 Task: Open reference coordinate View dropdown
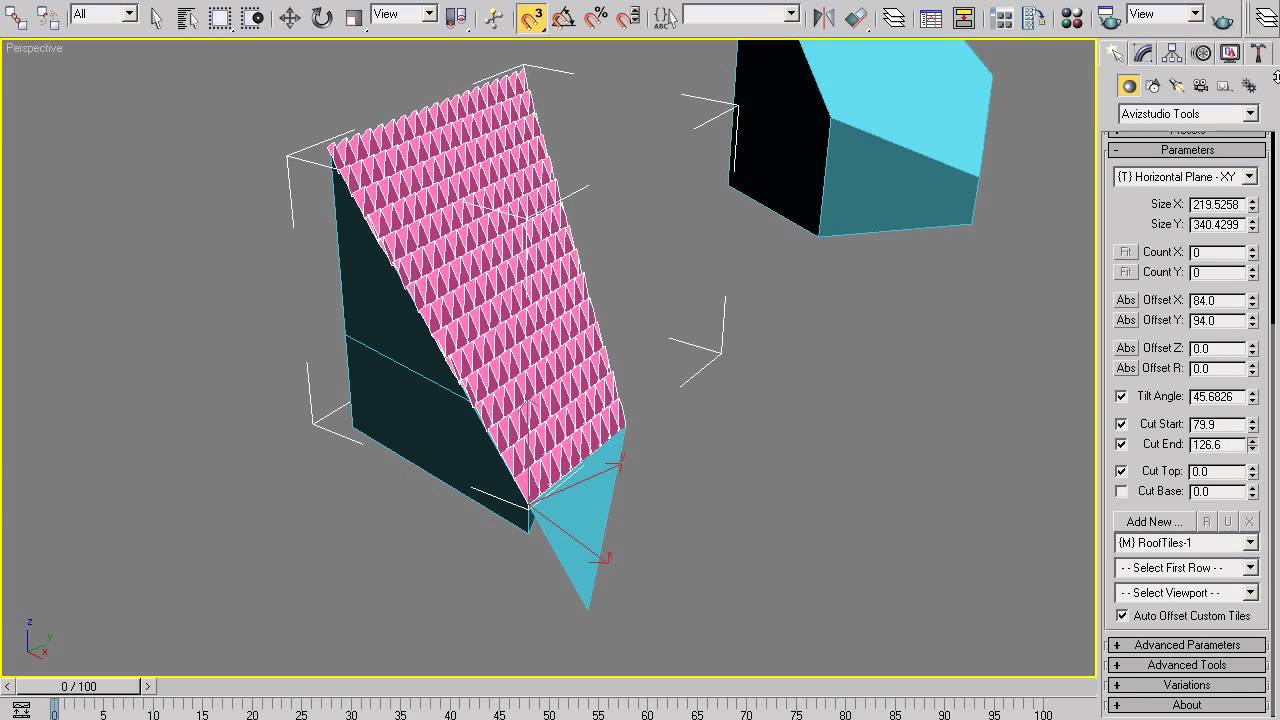click(x=404, y=14)
